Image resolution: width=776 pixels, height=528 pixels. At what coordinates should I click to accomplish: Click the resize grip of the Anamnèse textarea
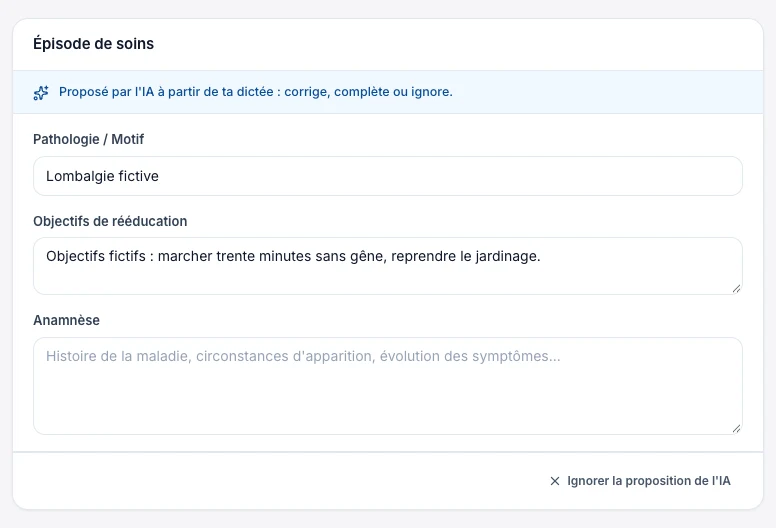pyautogui.click(x=736, y=429)
